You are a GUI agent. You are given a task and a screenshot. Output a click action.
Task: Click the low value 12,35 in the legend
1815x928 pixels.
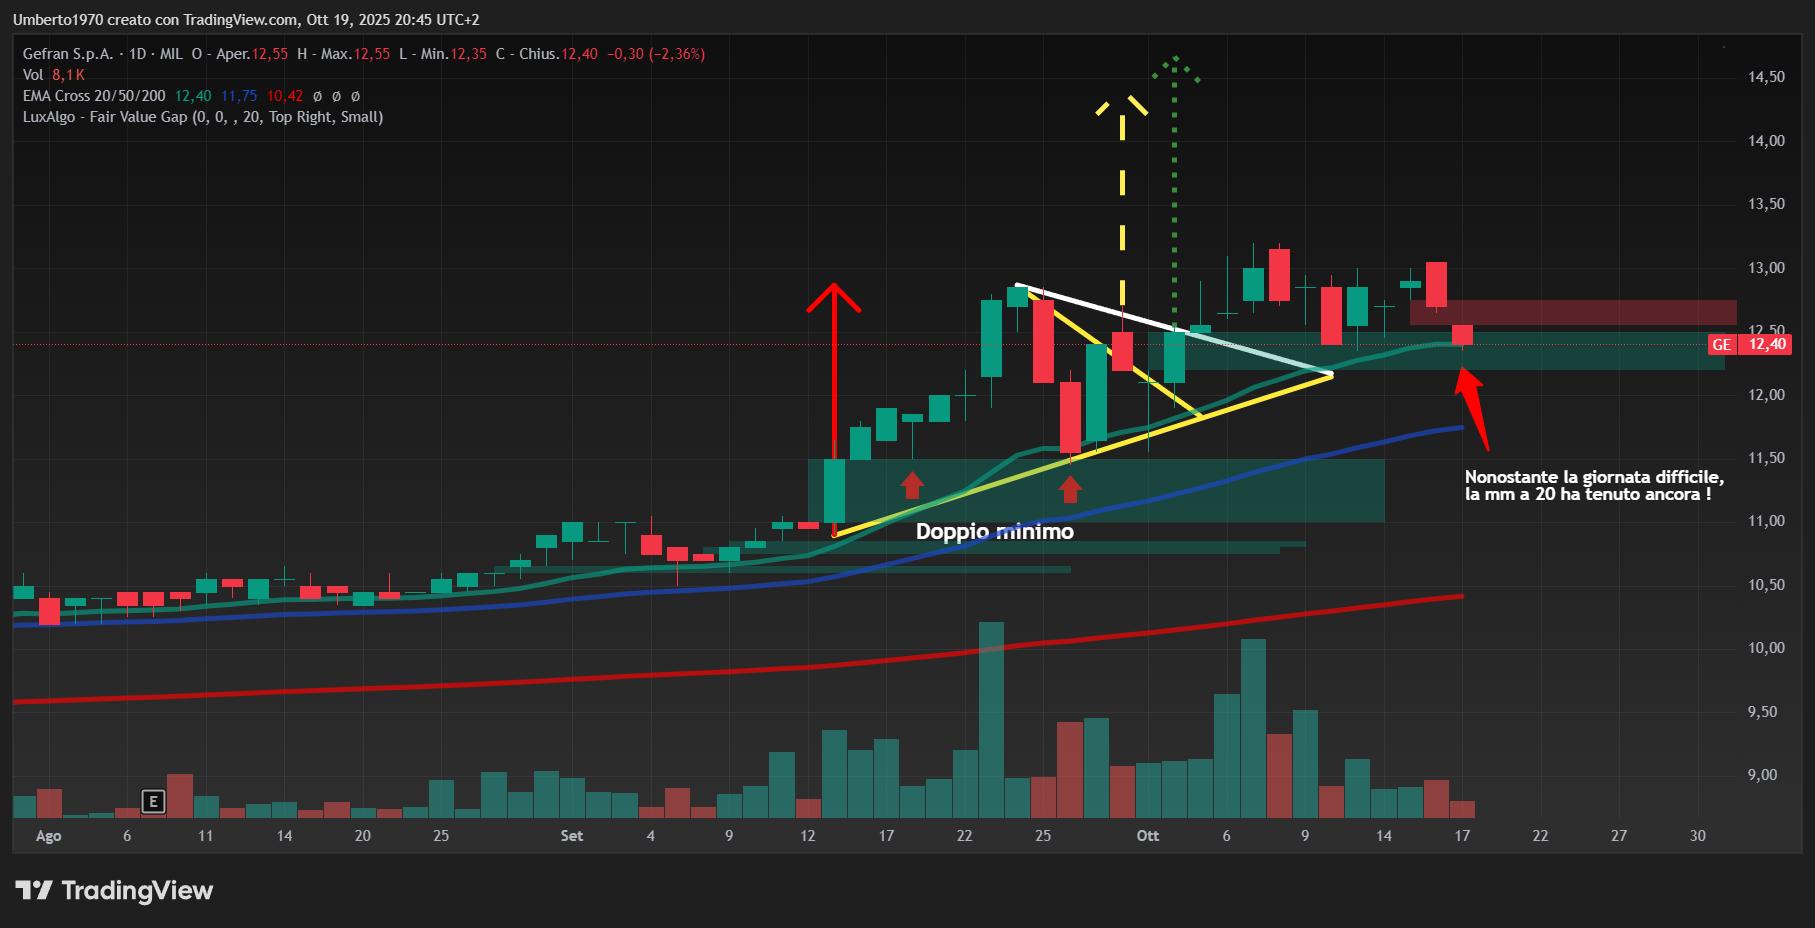[469, 54]
